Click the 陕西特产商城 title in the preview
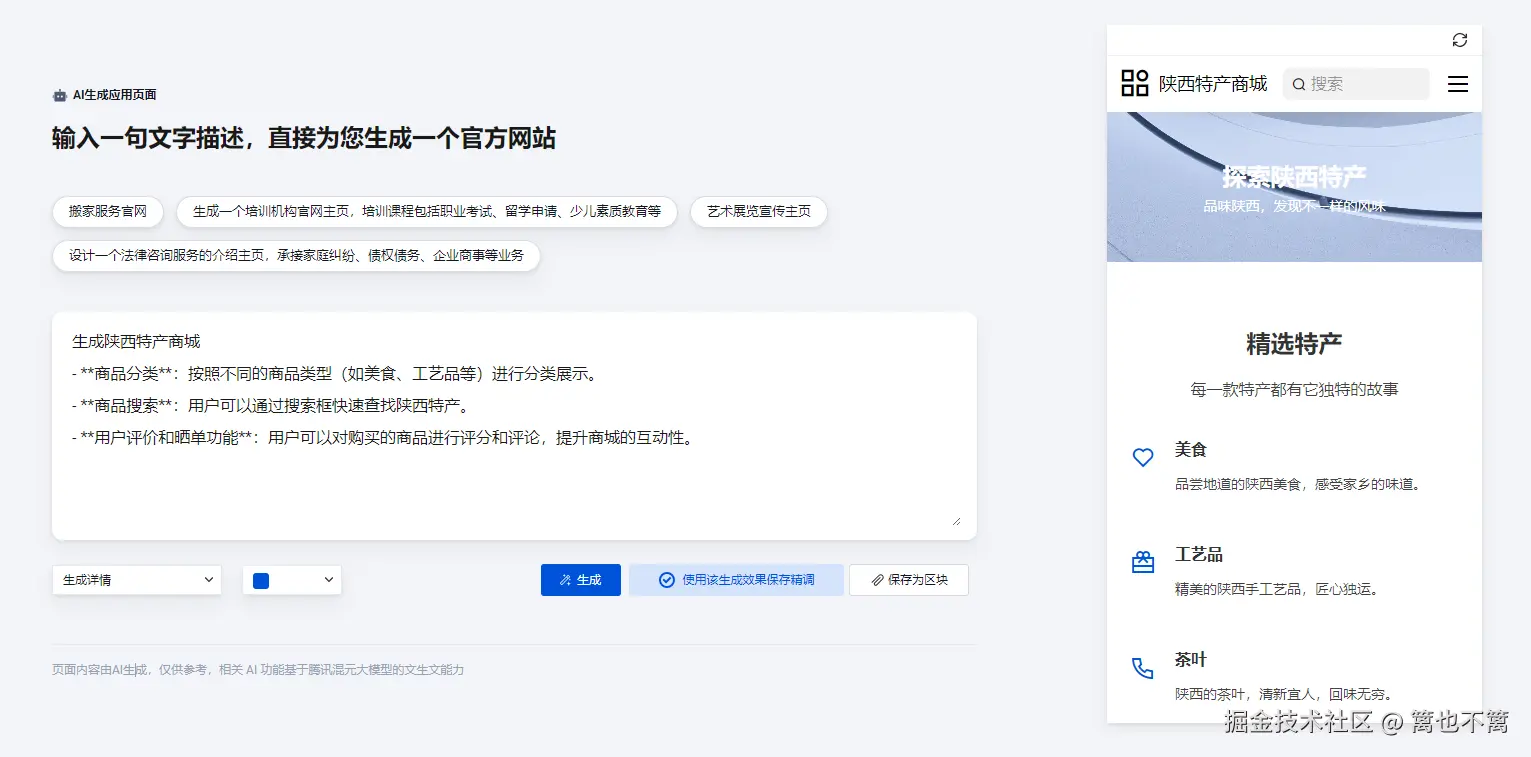Viewport: 1531px width, 757px height. pyautogui.click(x=1213, y=84)
